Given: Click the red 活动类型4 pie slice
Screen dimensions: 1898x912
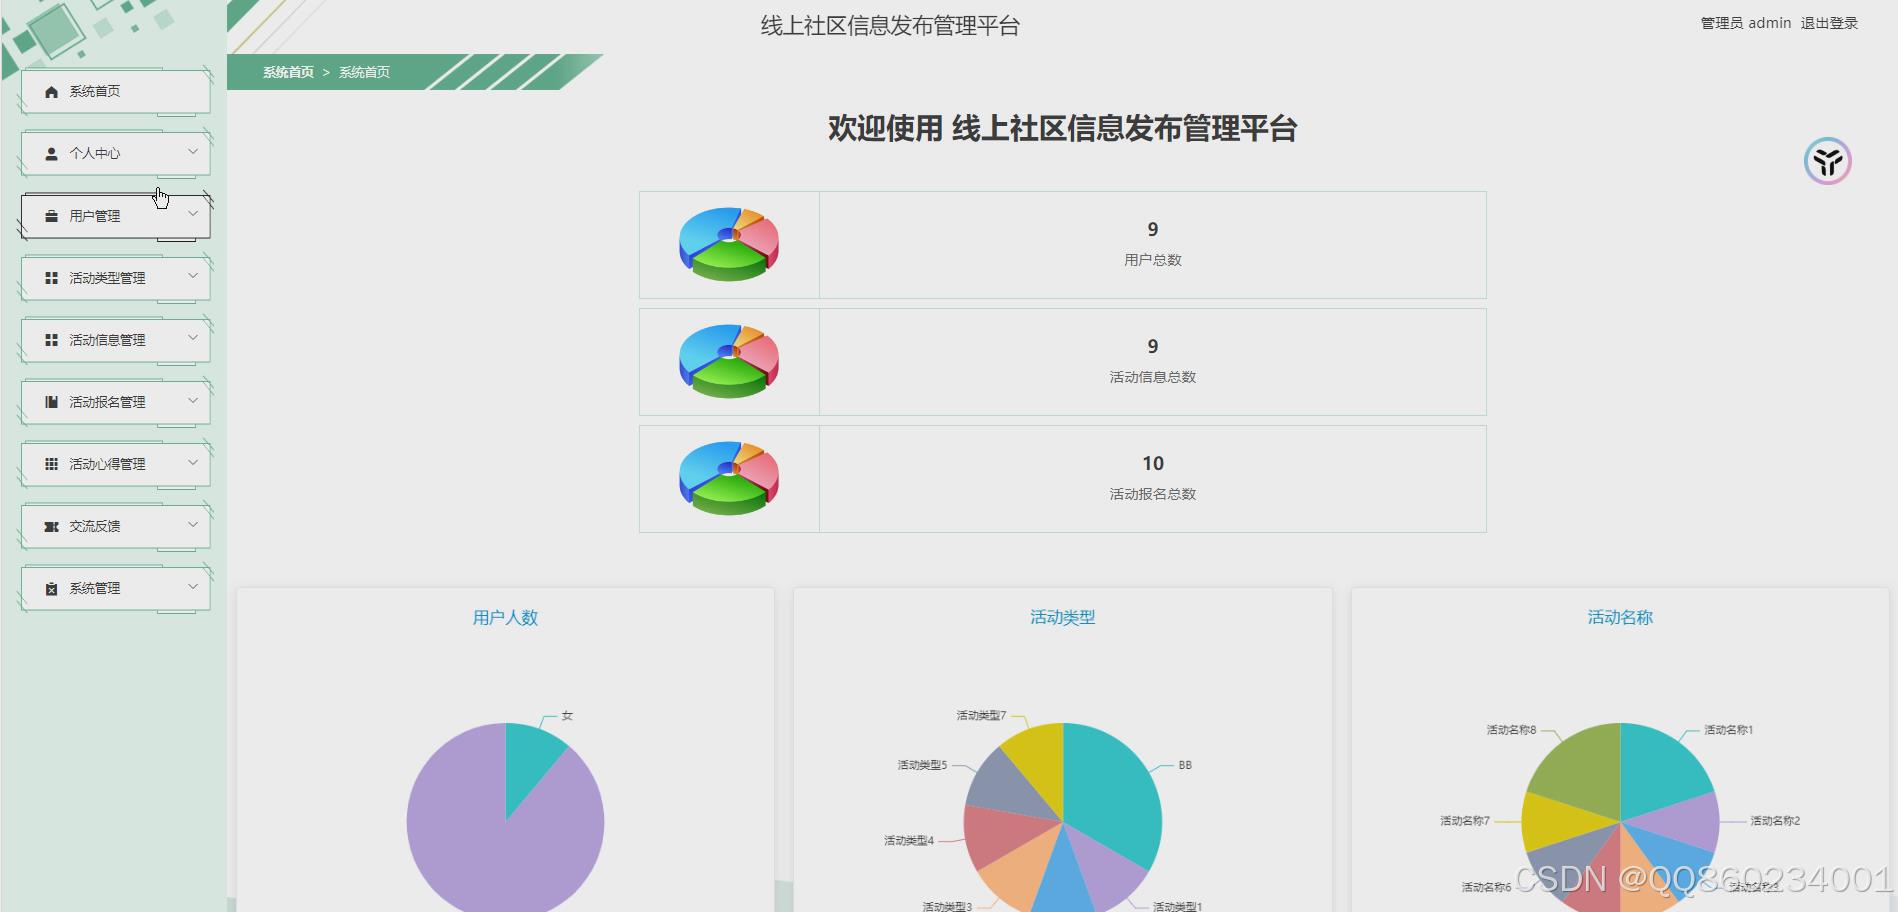Looking at the screenshot, I should click(x=1003, y=836).
